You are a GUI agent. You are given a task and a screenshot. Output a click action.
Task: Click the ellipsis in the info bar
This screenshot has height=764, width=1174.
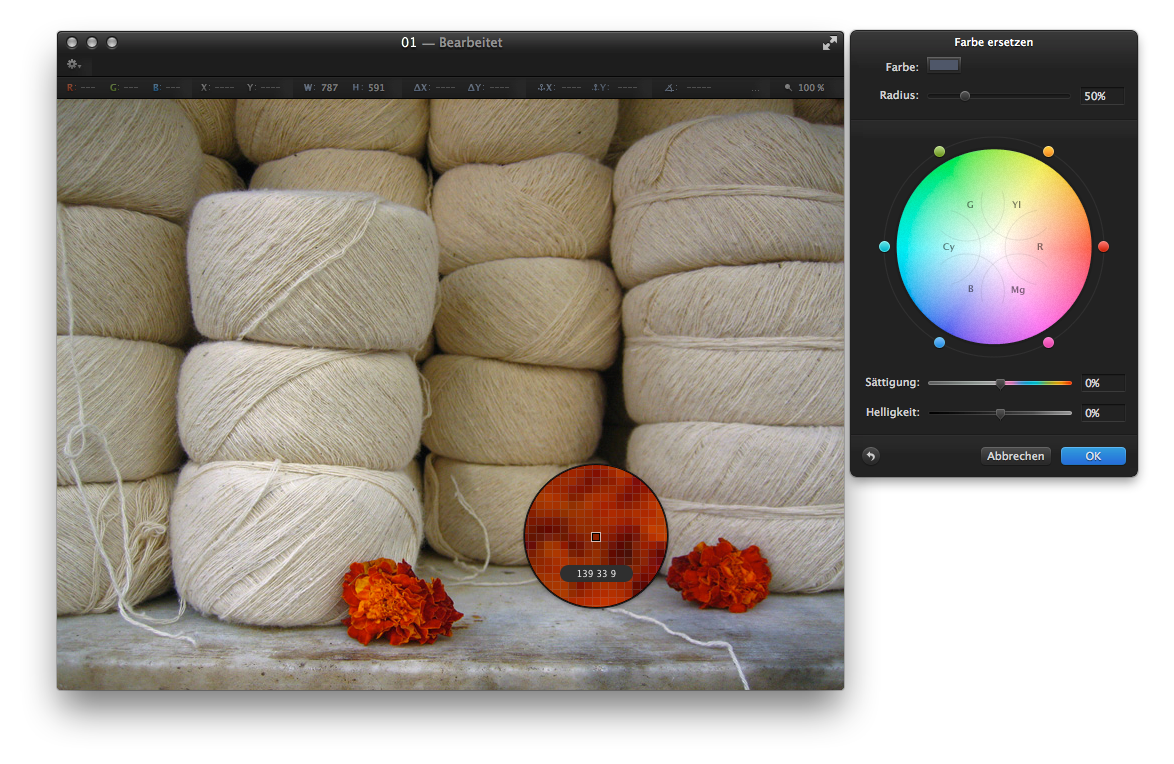tap(756, 89)
